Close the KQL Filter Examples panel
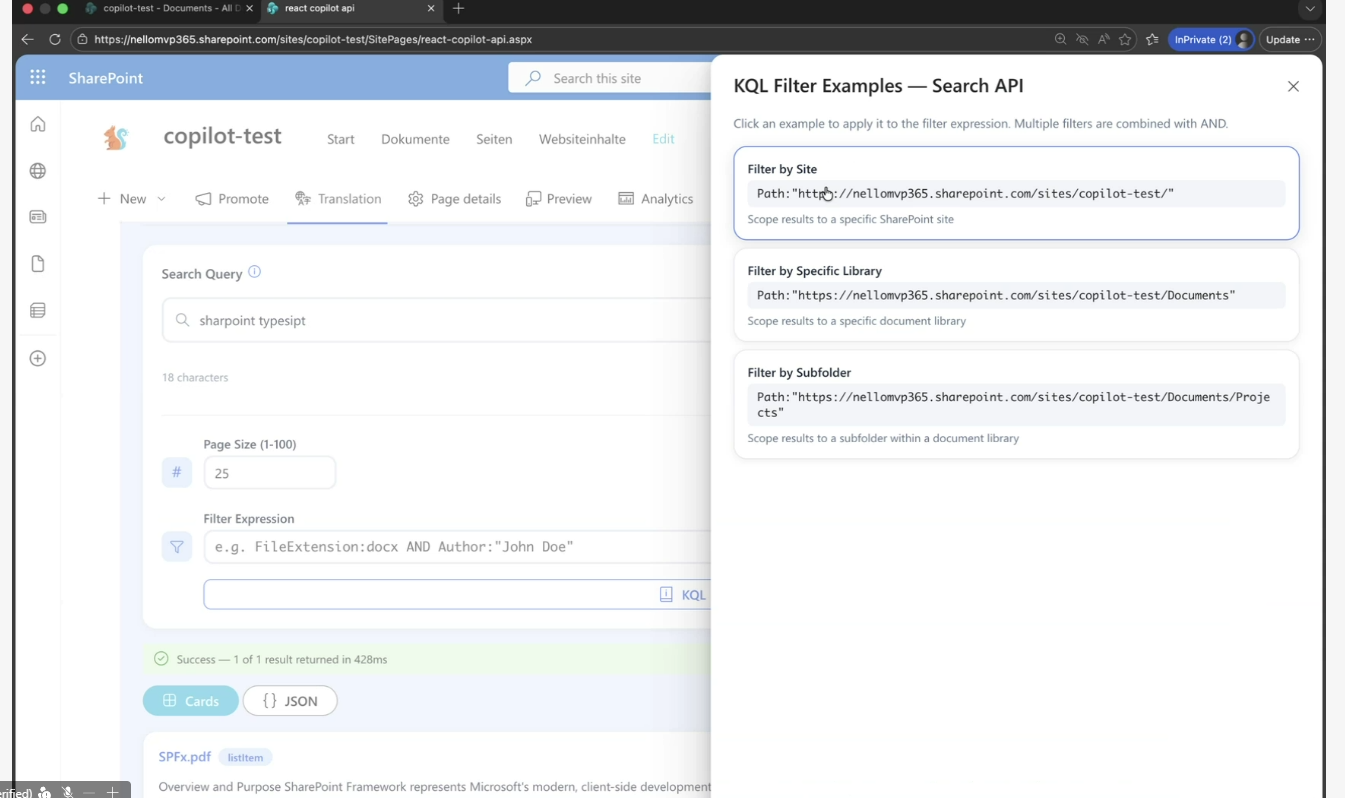1345x798 pixels. (x=1293, y=87)
